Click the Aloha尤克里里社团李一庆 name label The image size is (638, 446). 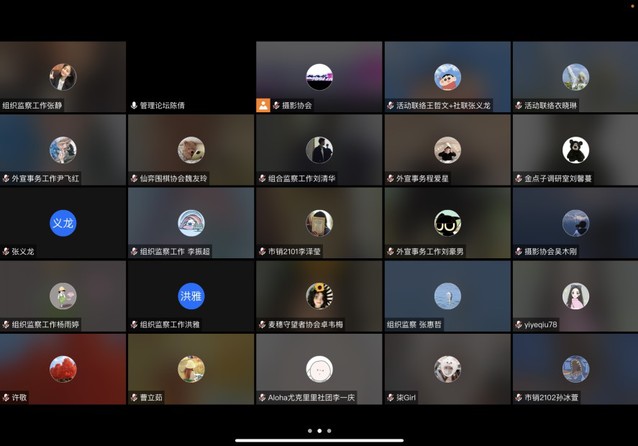pos(311,397)
